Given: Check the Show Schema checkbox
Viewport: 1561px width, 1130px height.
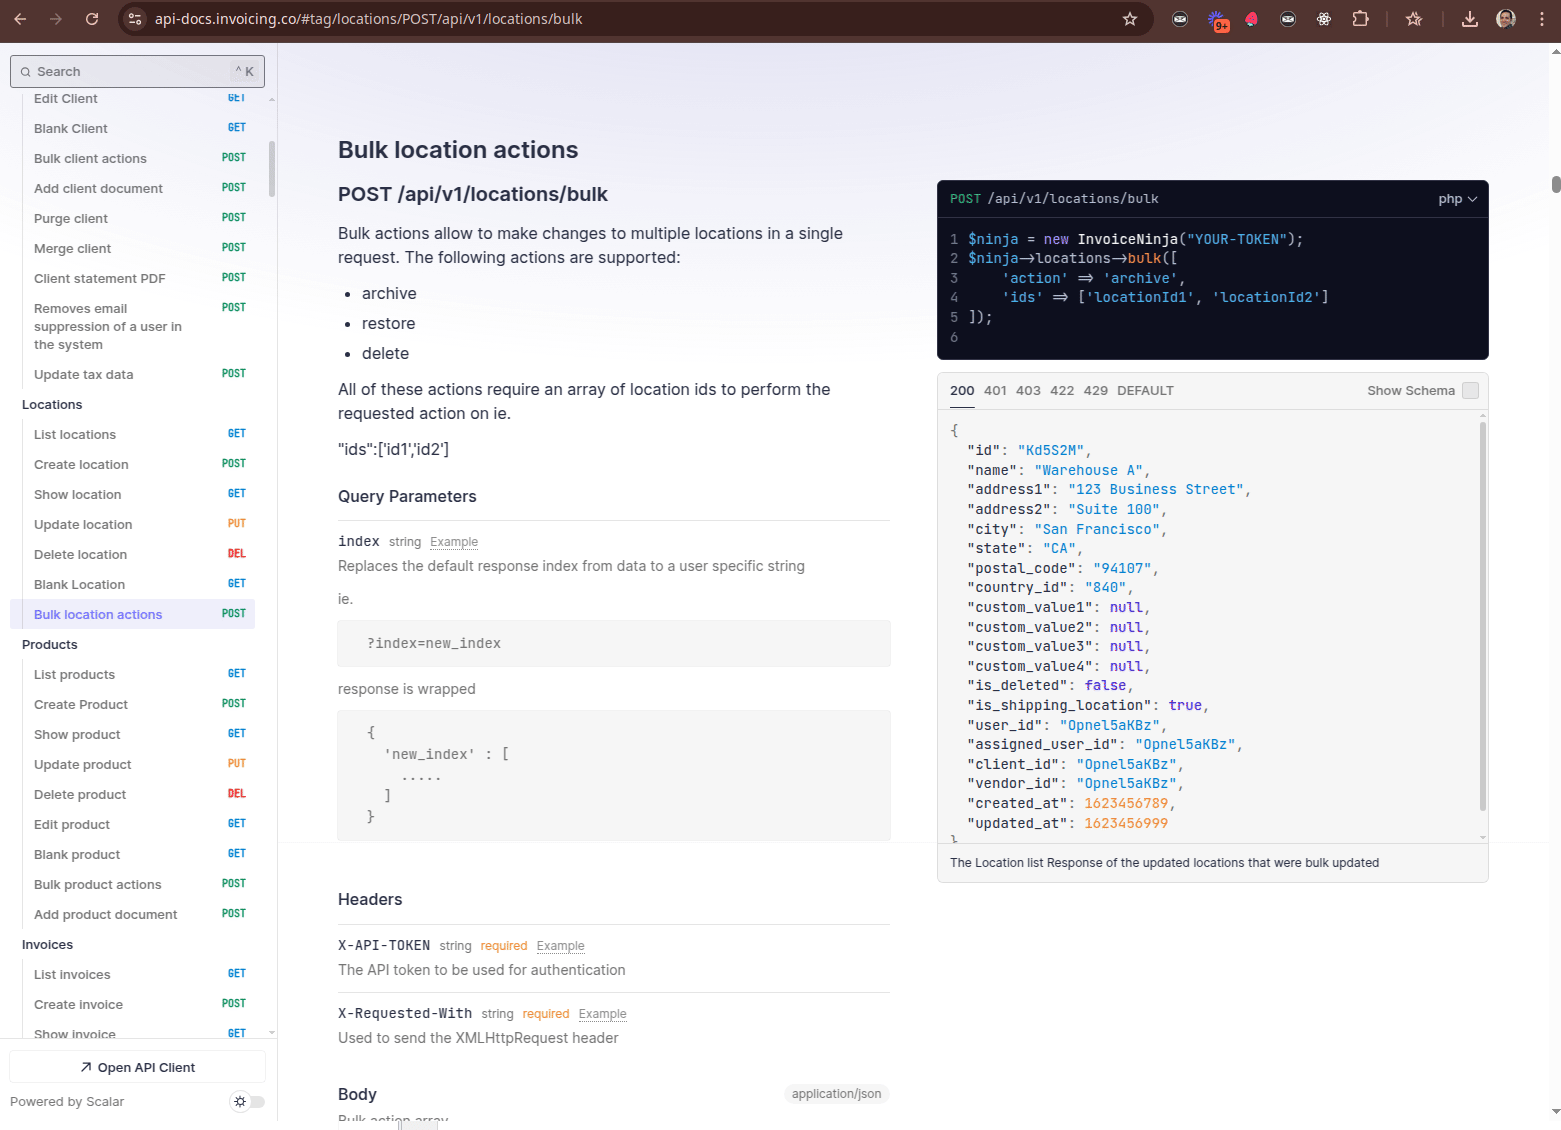Looking at the screenshot, I should click(1470, 391).
